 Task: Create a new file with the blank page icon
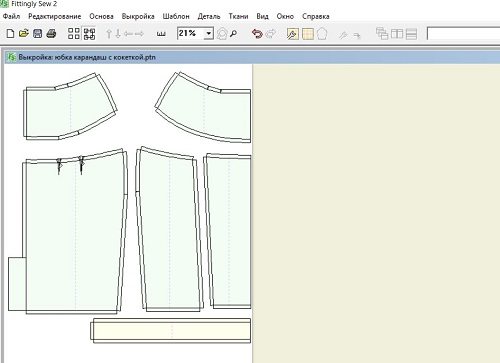click(10, 33)
